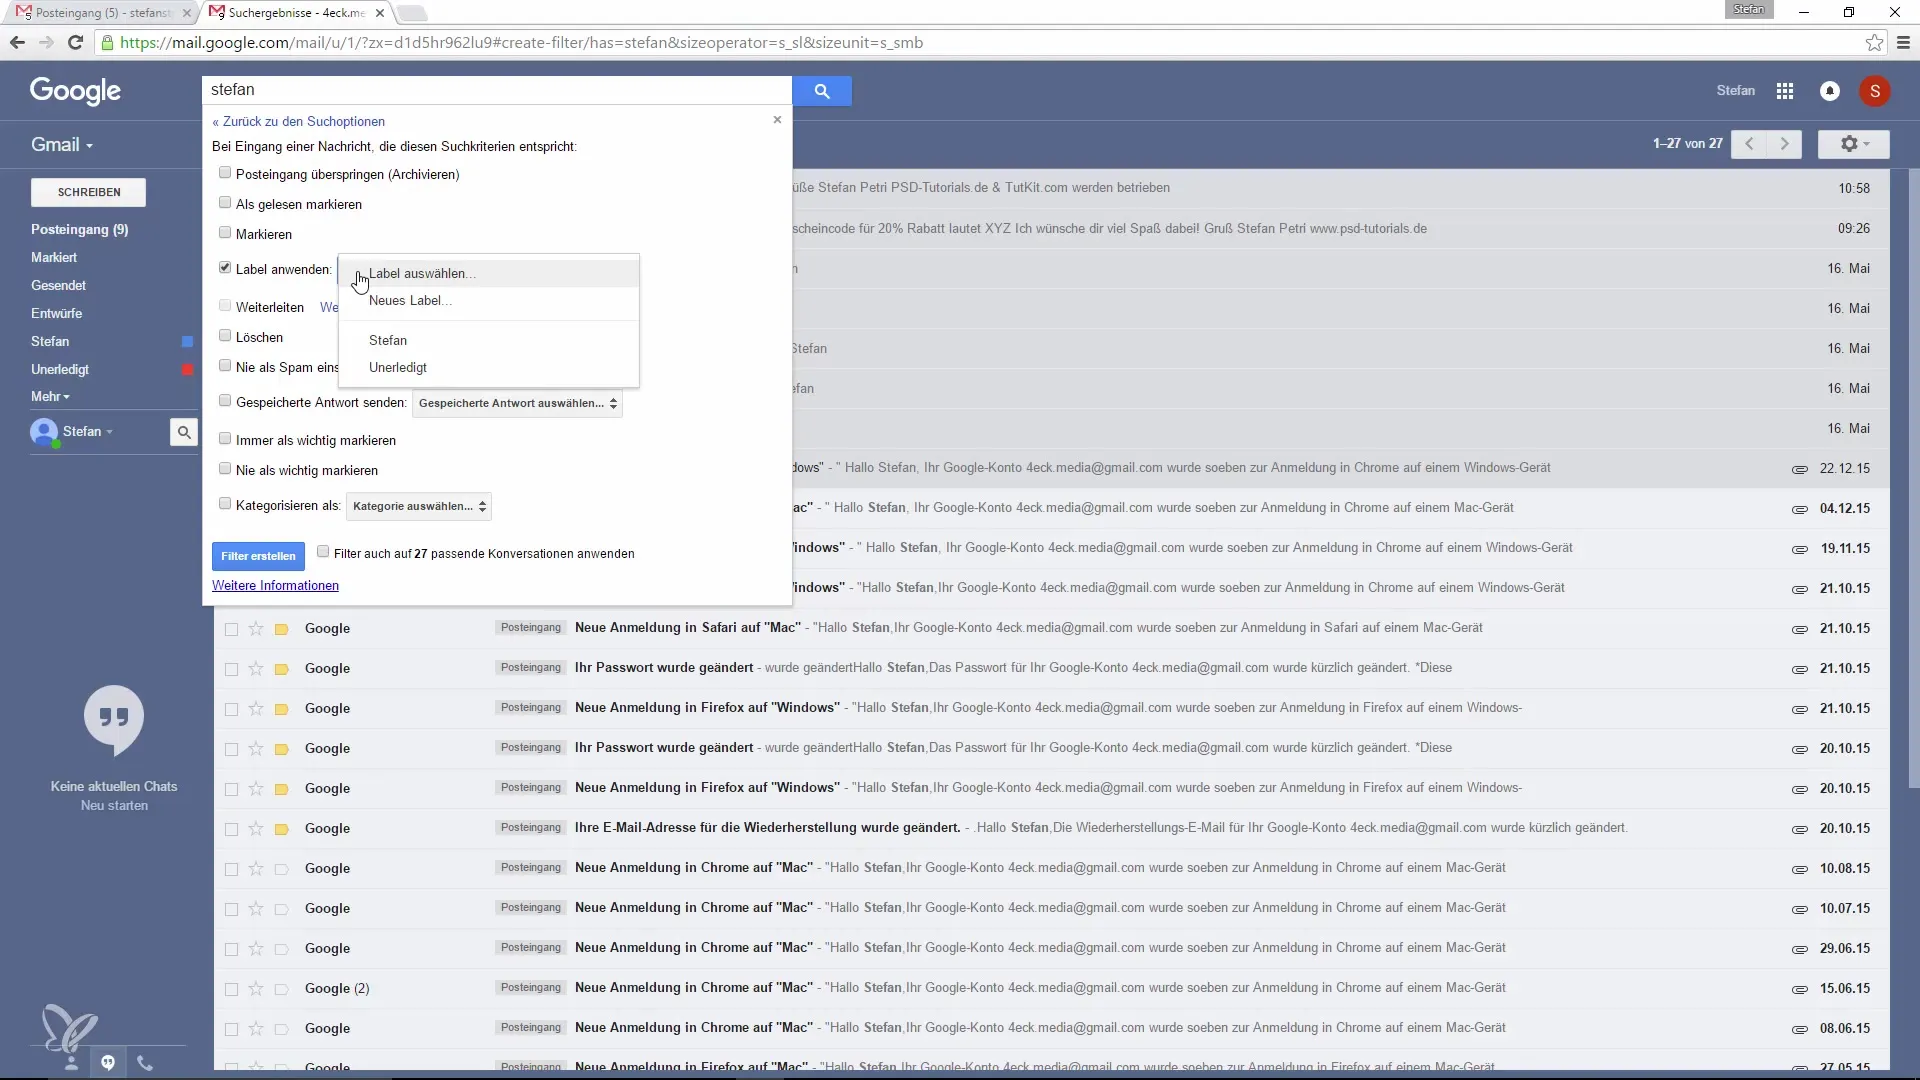Click Zurück zu den Suchoptionen link
The width and height of the screenshot is (1920, 1080).
298,122
